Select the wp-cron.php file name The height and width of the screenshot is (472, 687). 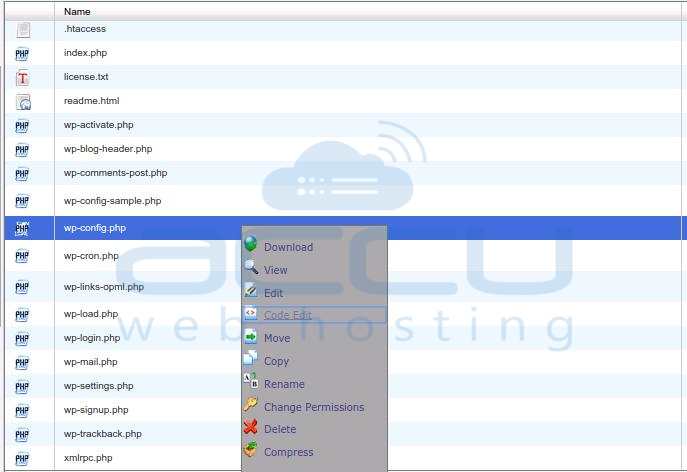click(x=91, y=256)
